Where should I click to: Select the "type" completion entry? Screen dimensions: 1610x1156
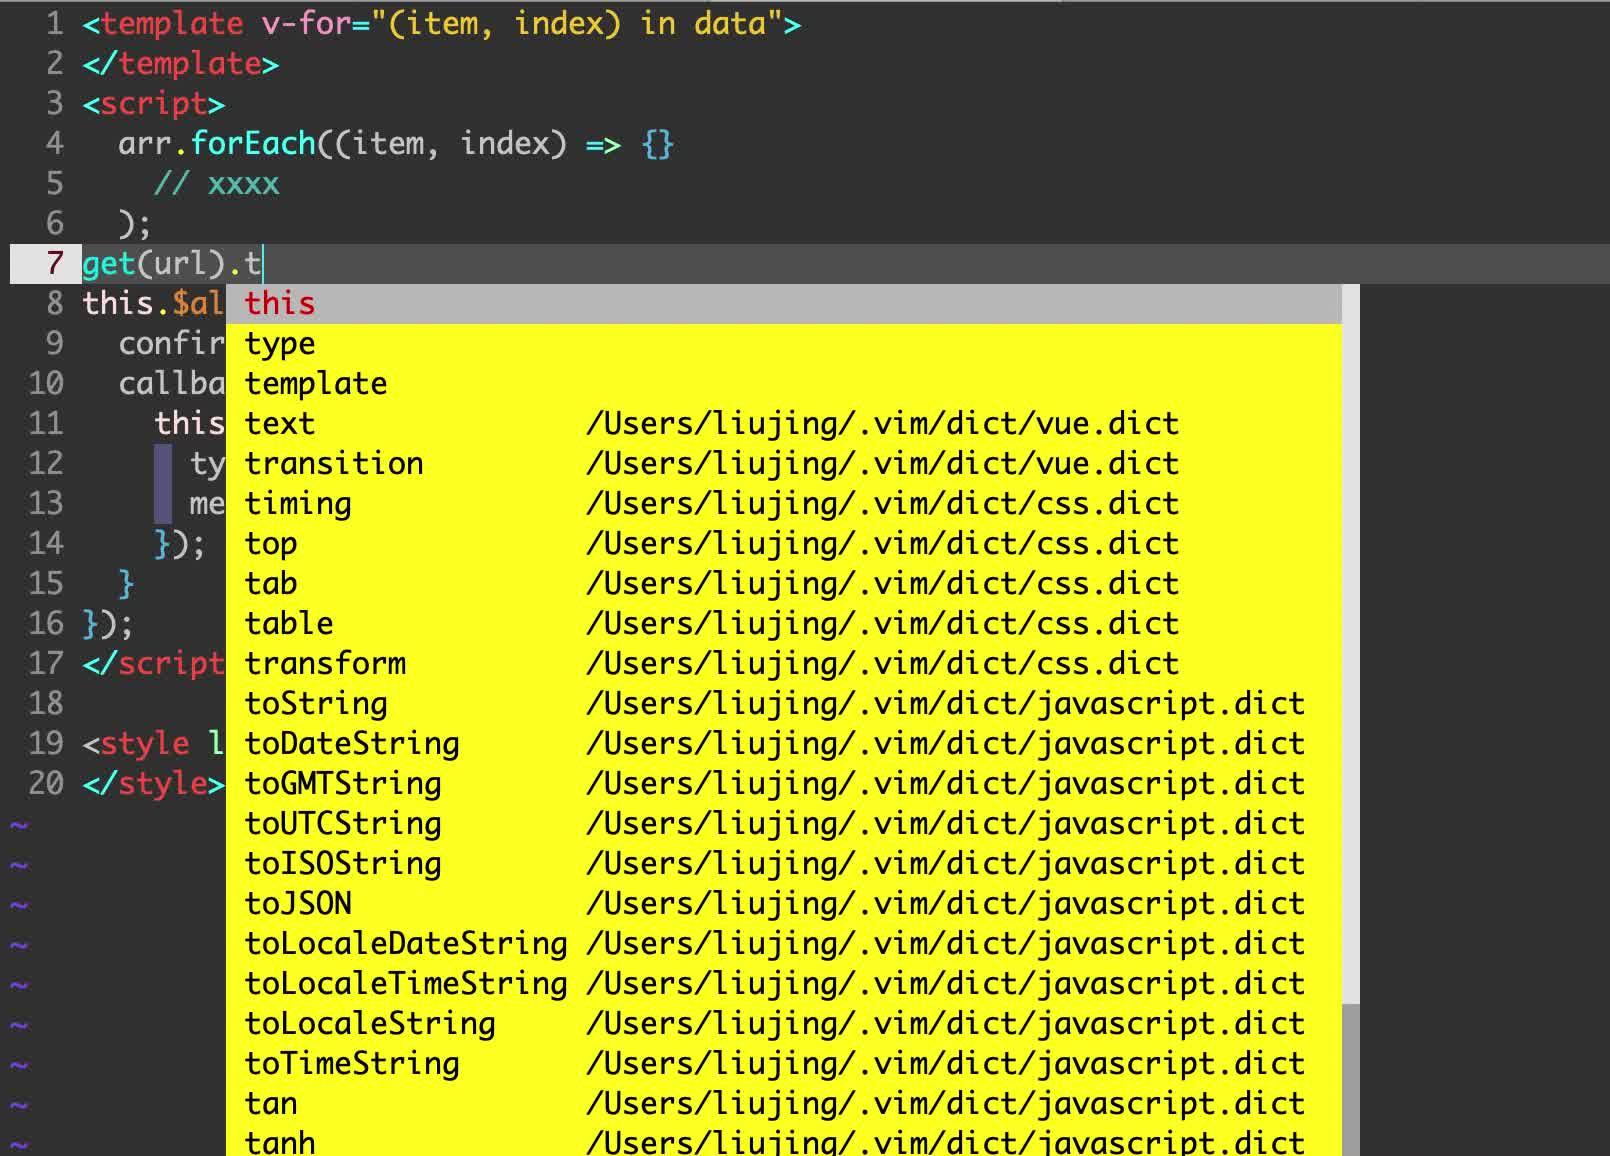point(280,343)
